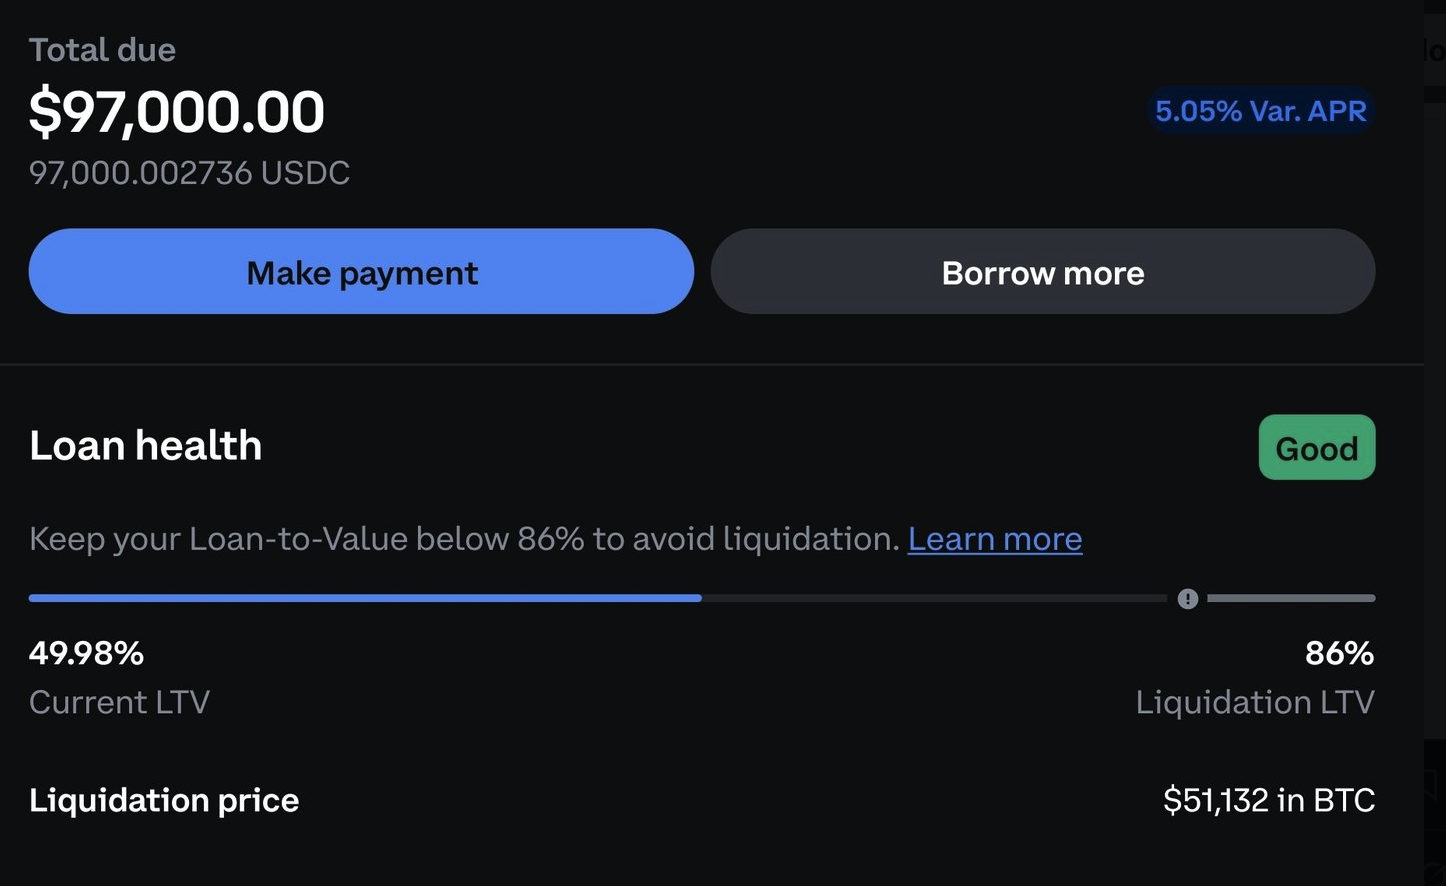Select the Borrow more button
Screen dimensions: 1446x886
tap(1043, 271)
